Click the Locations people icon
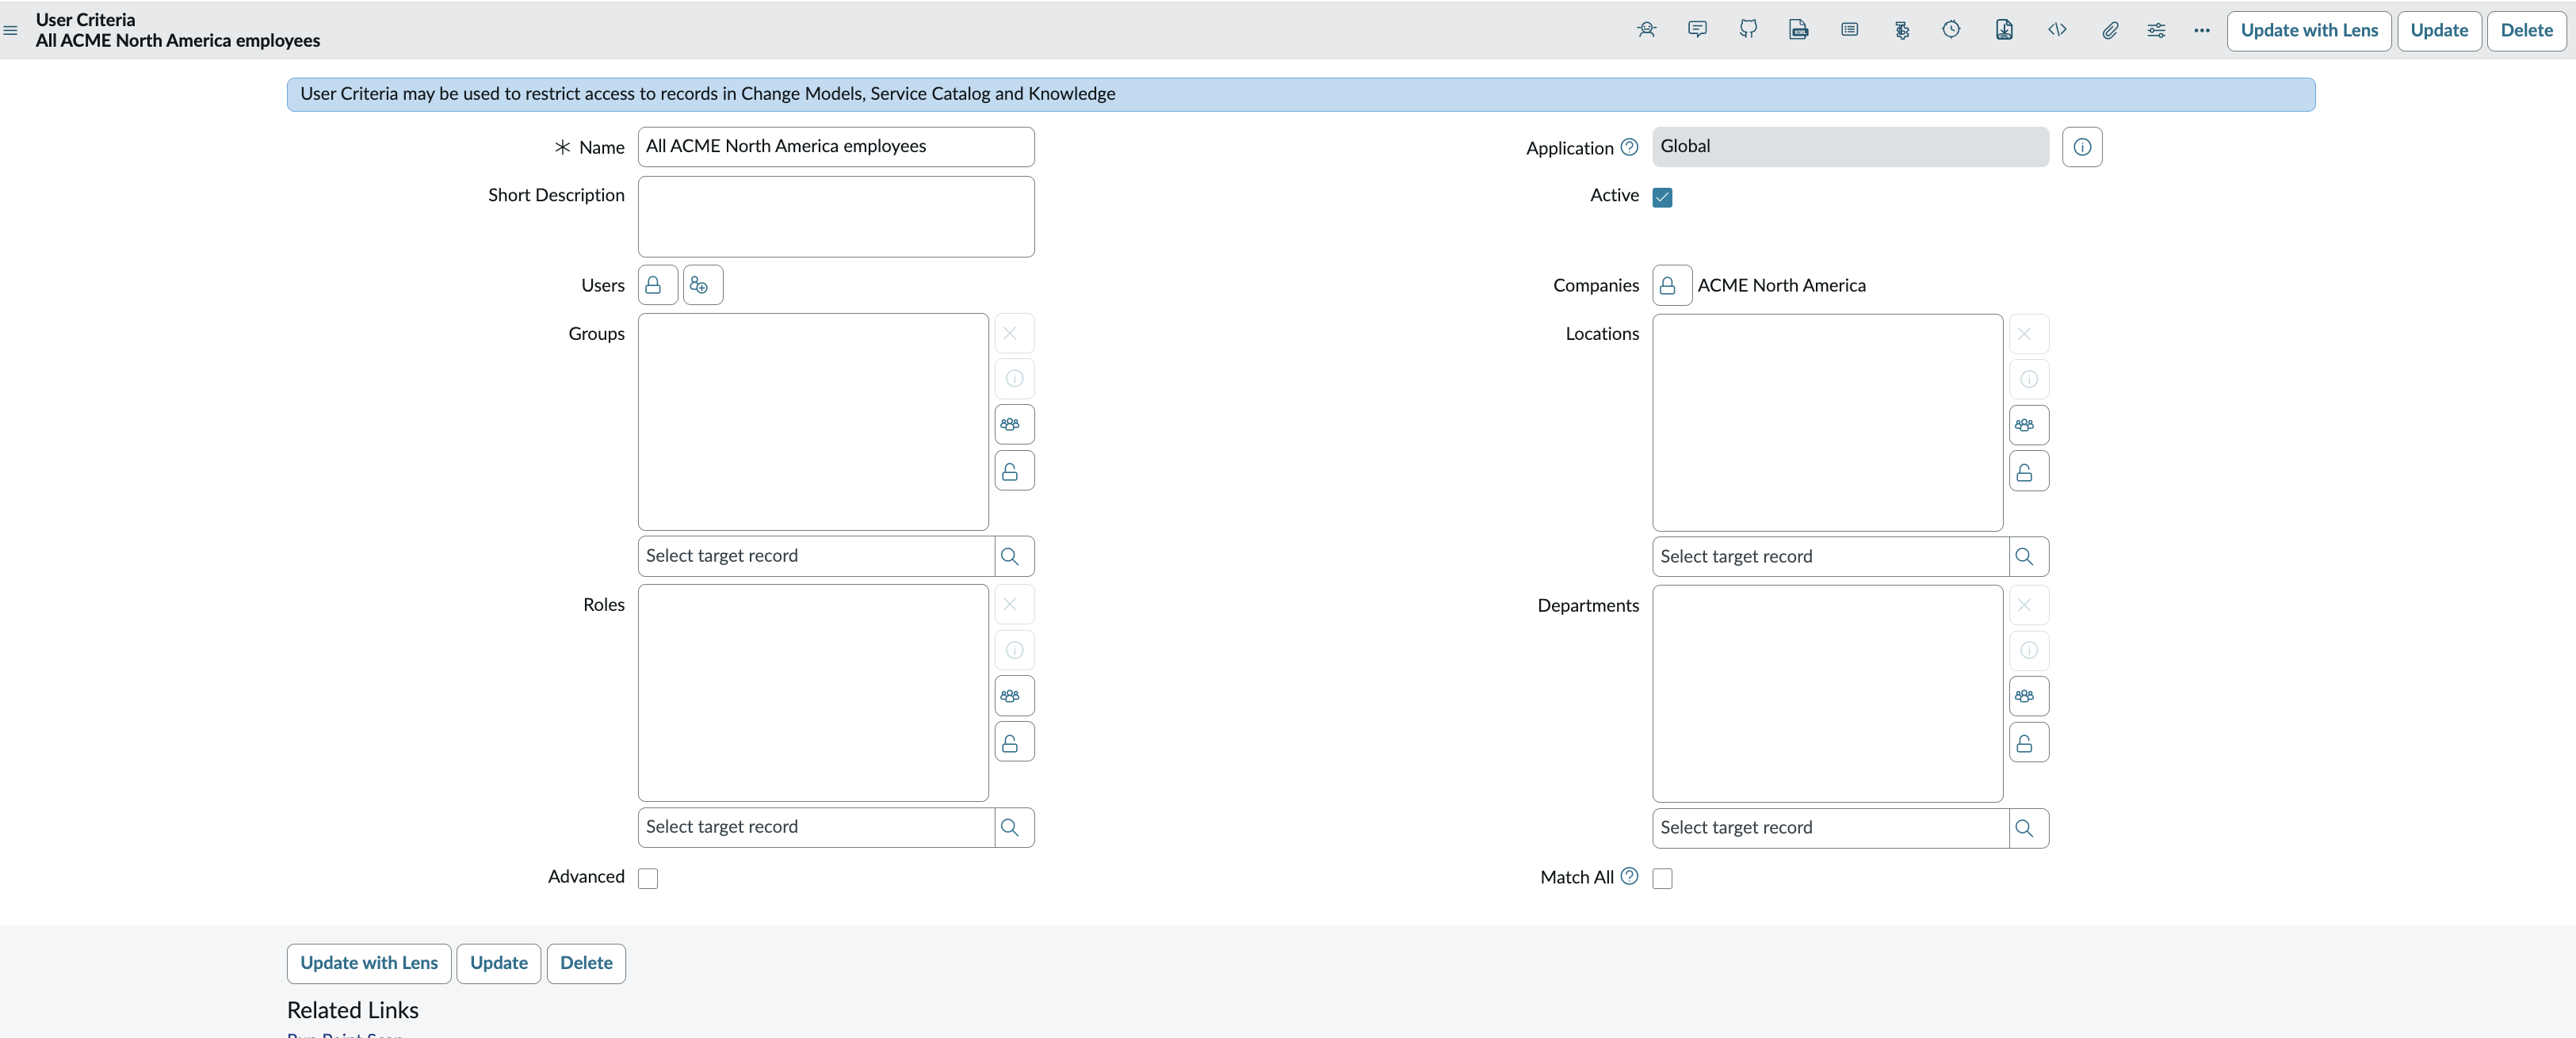 click(2028, 425)
